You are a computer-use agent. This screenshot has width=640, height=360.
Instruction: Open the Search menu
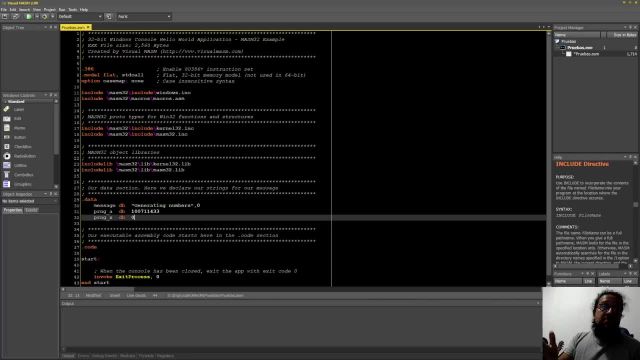(24, 9)
